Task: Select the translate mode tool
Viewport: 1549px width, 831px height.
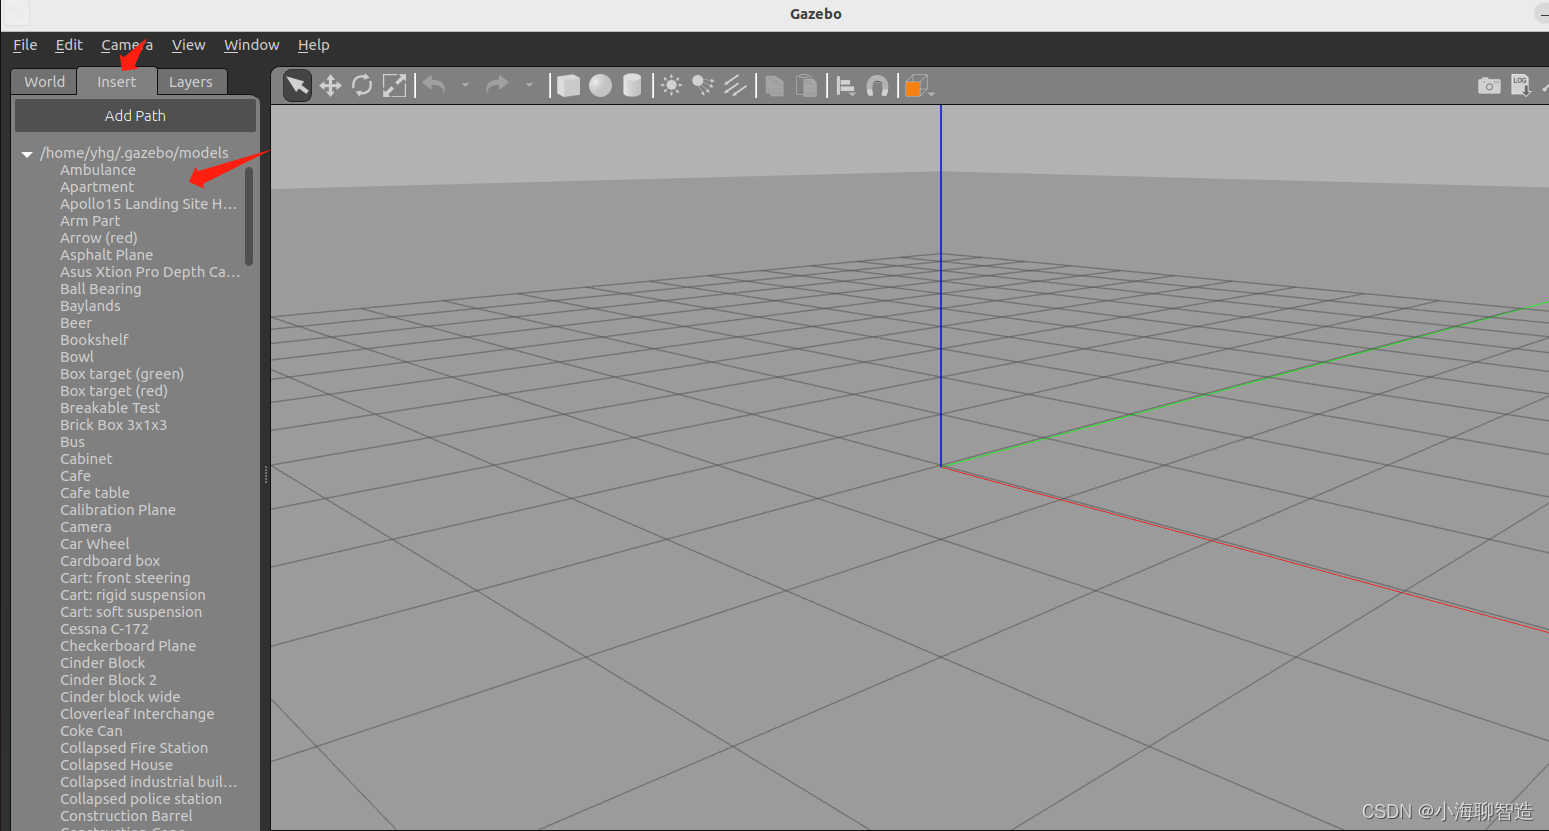Action: [330, 86]
